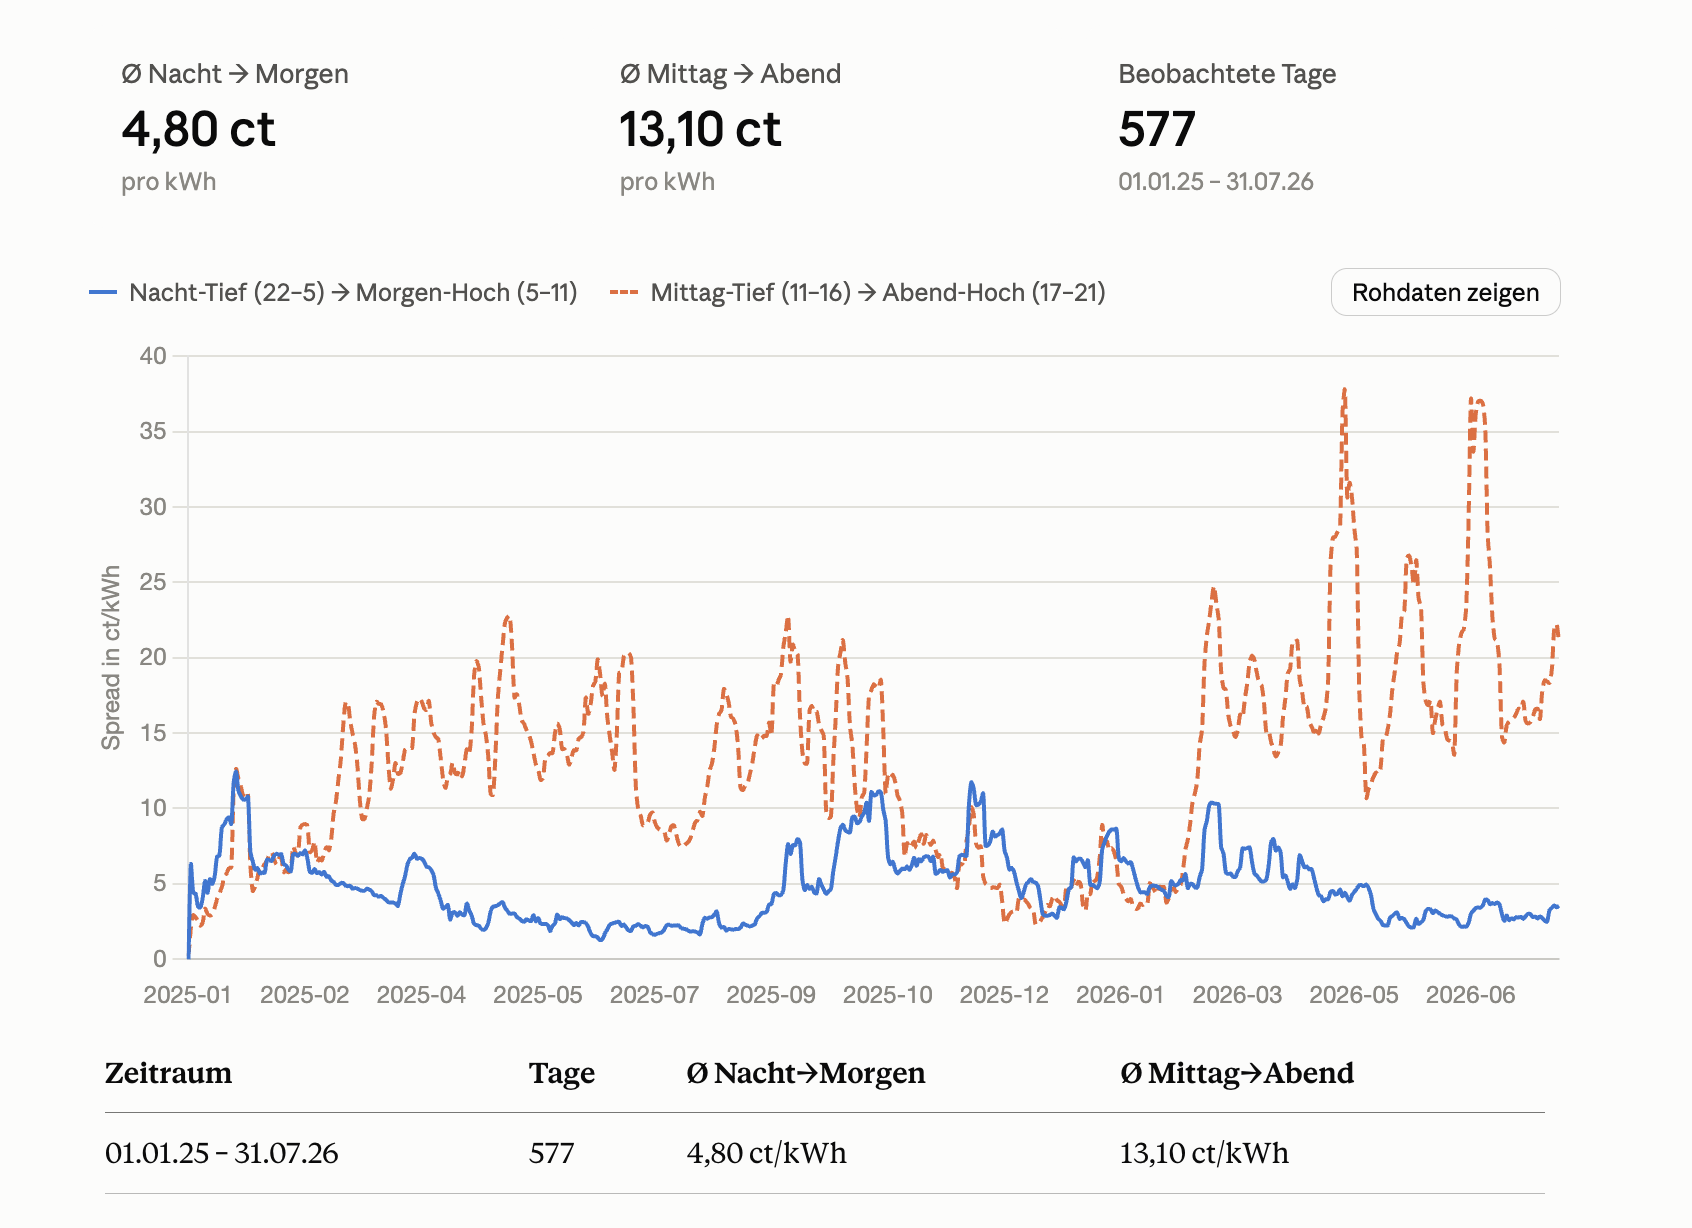Viewport: 1692px width, 1228px height.
Task: Select the 13,10 ct average value
Action: (700, 130)
